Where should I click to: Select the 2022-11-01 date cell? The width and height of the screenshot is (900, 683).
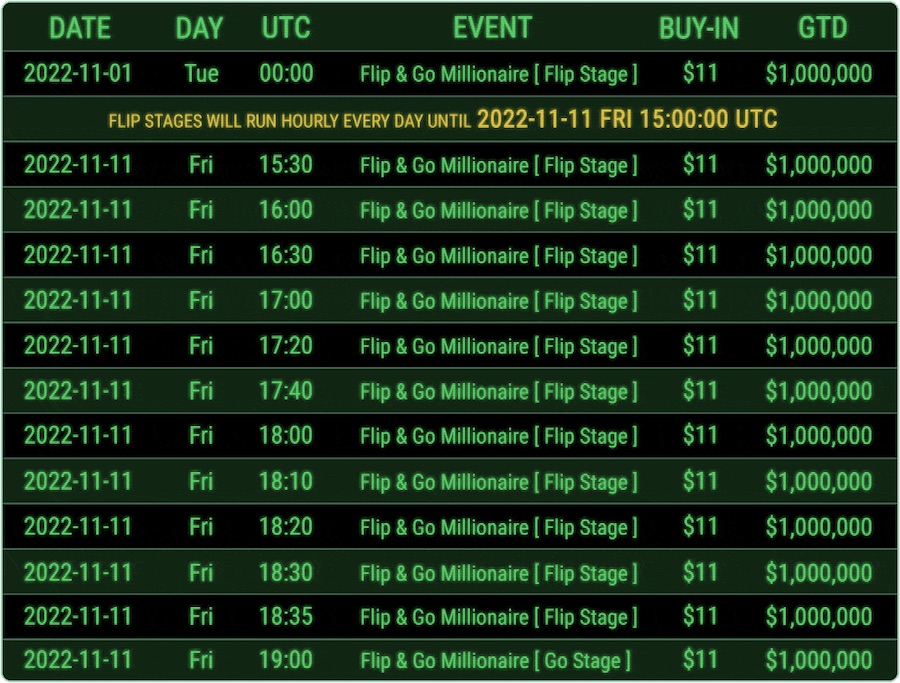(78, 74)
